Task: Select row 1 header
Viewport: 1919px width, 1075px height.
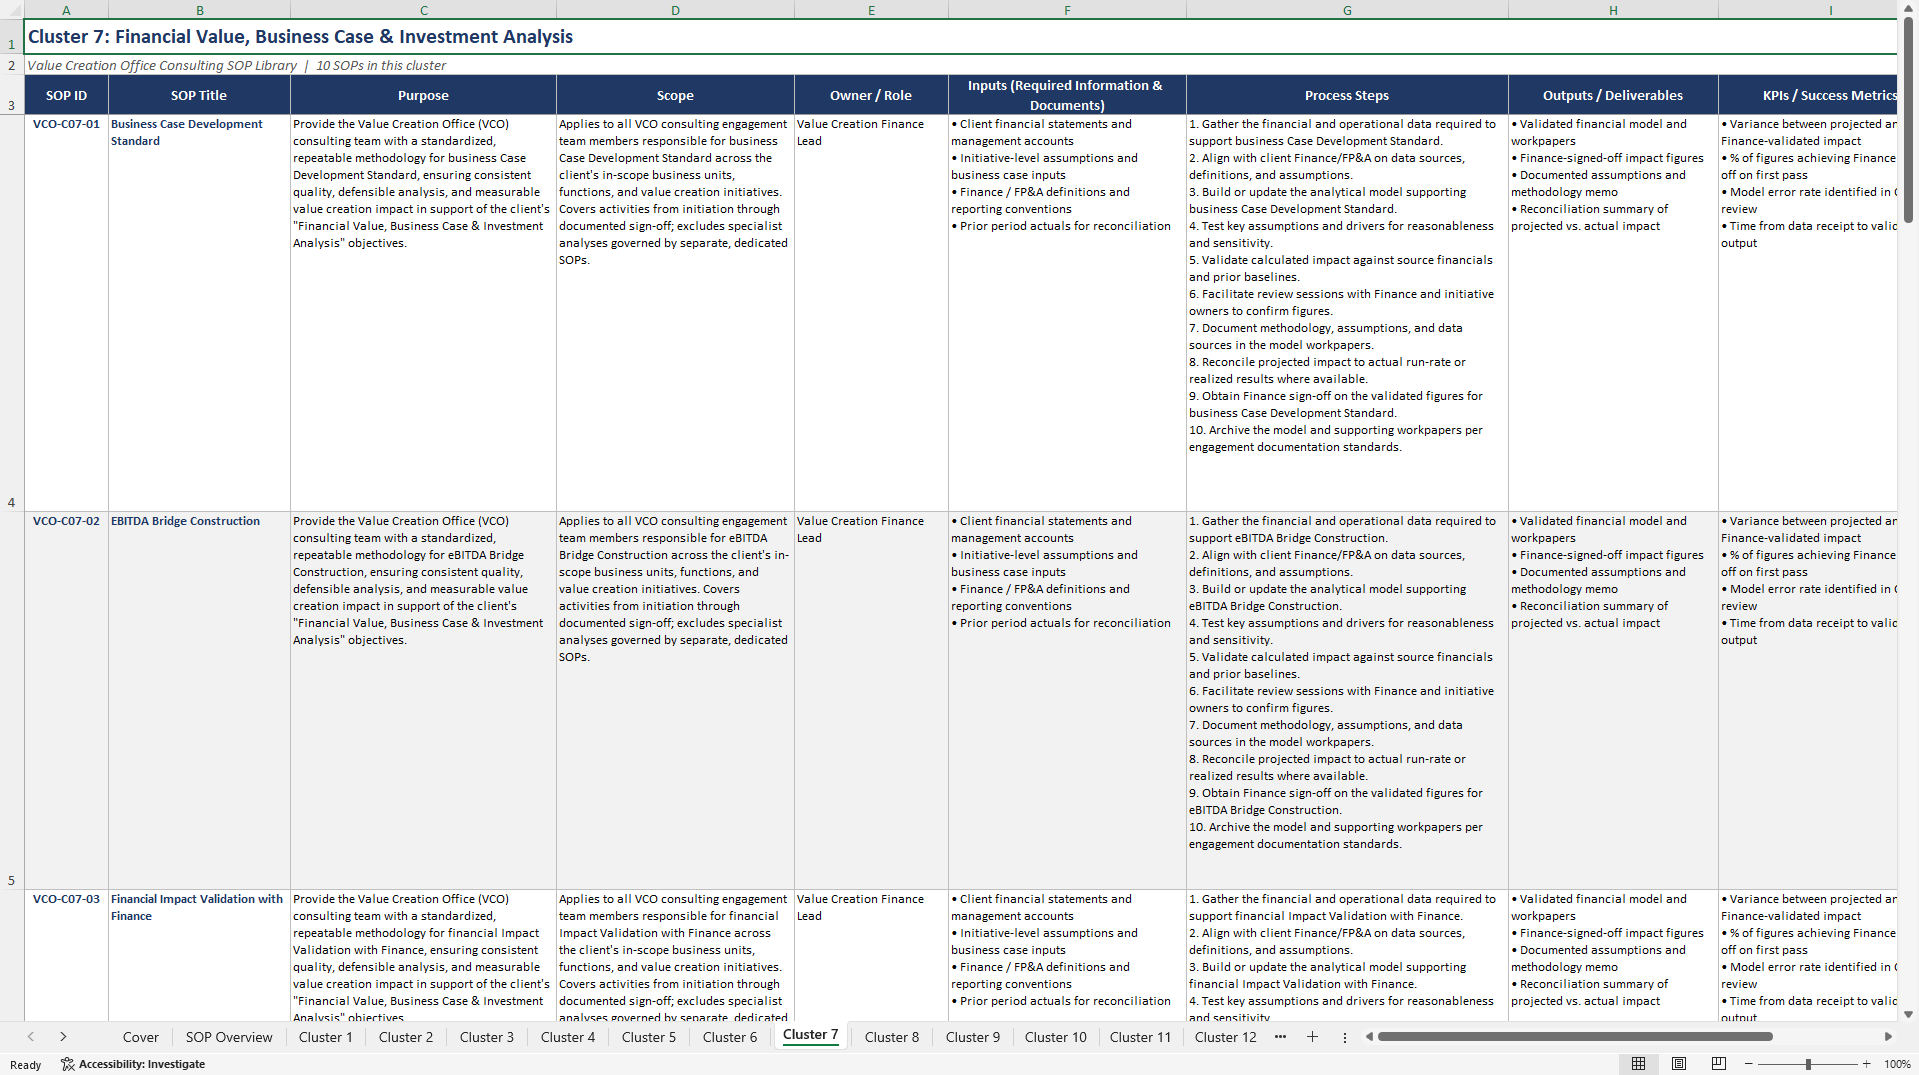Action: [12, 37]
